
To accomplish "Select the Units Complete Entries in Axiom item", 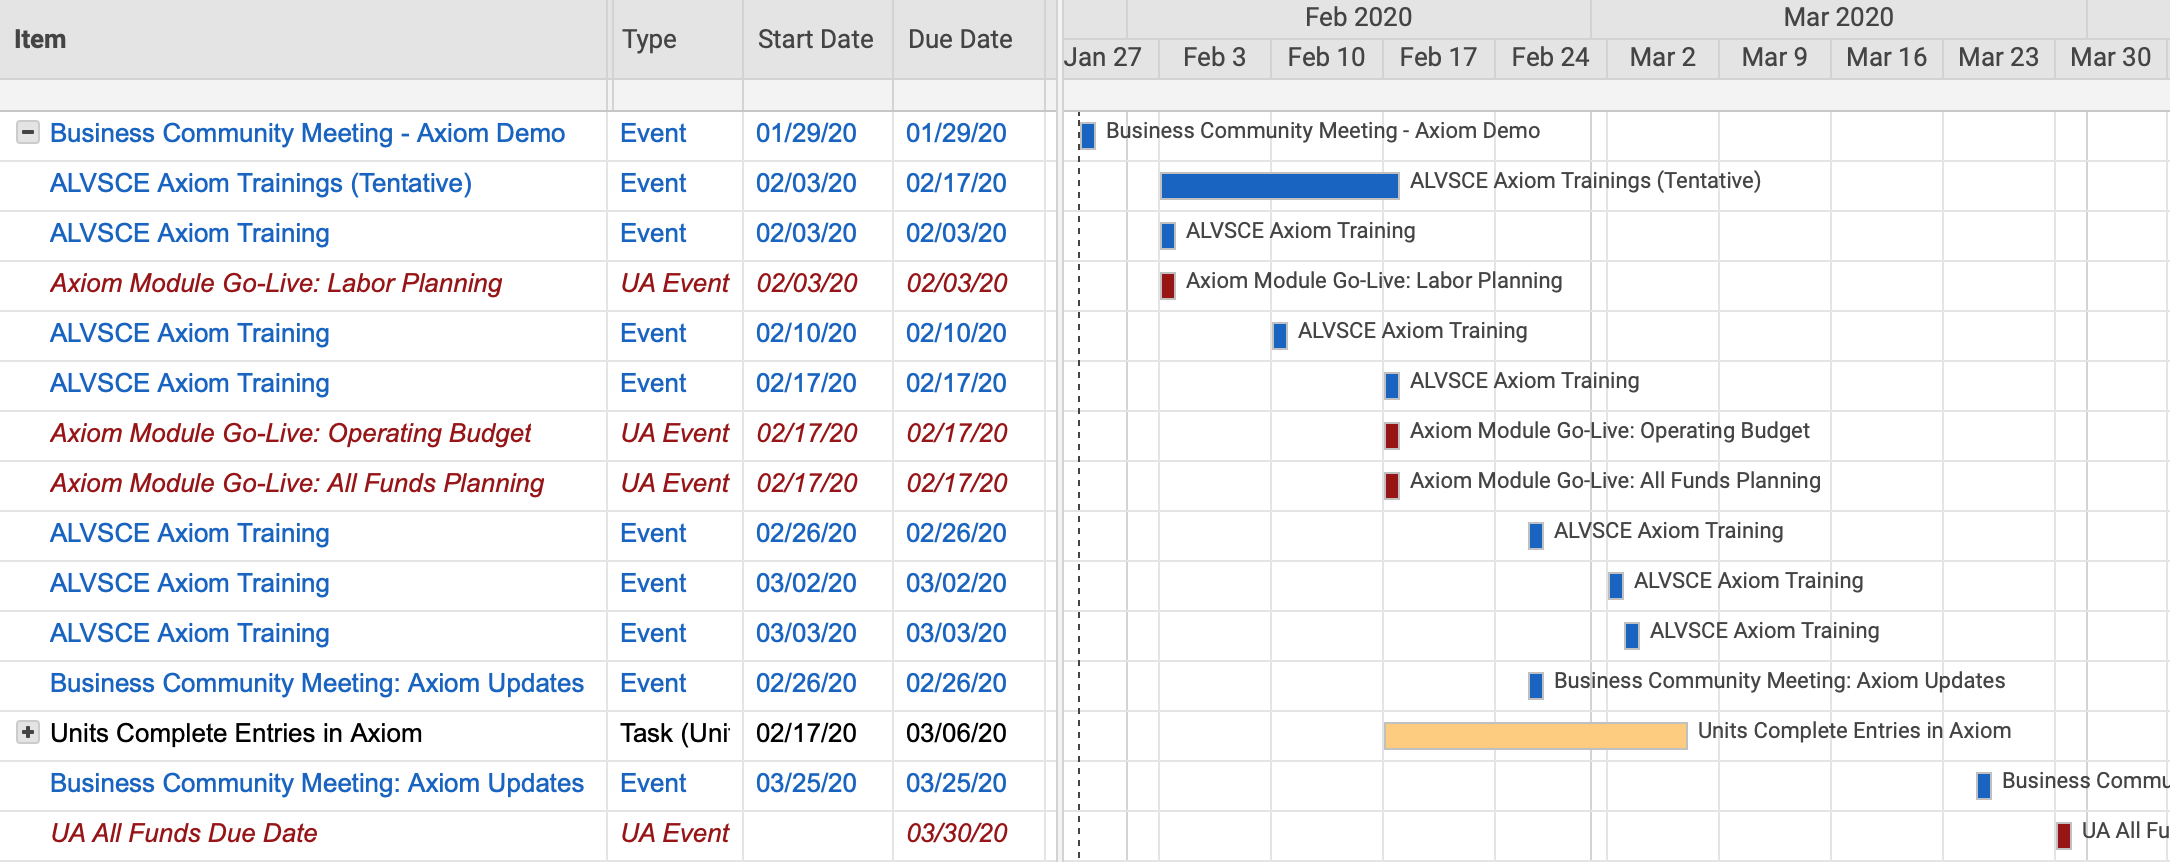I will click(x=236, y=733).
